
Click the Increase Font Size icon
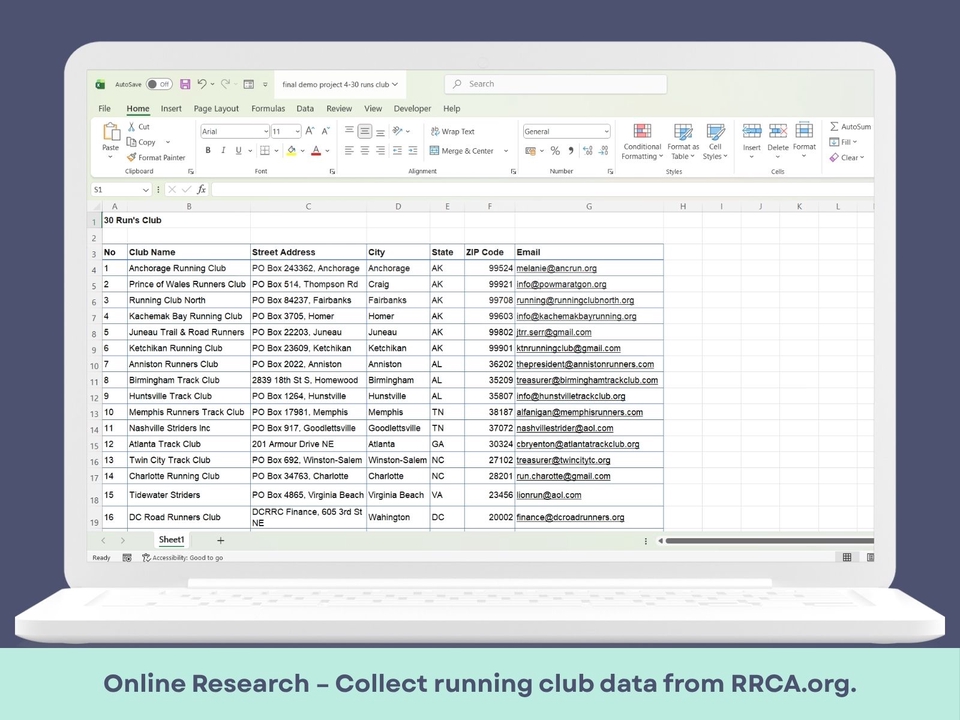click(310, 131)
